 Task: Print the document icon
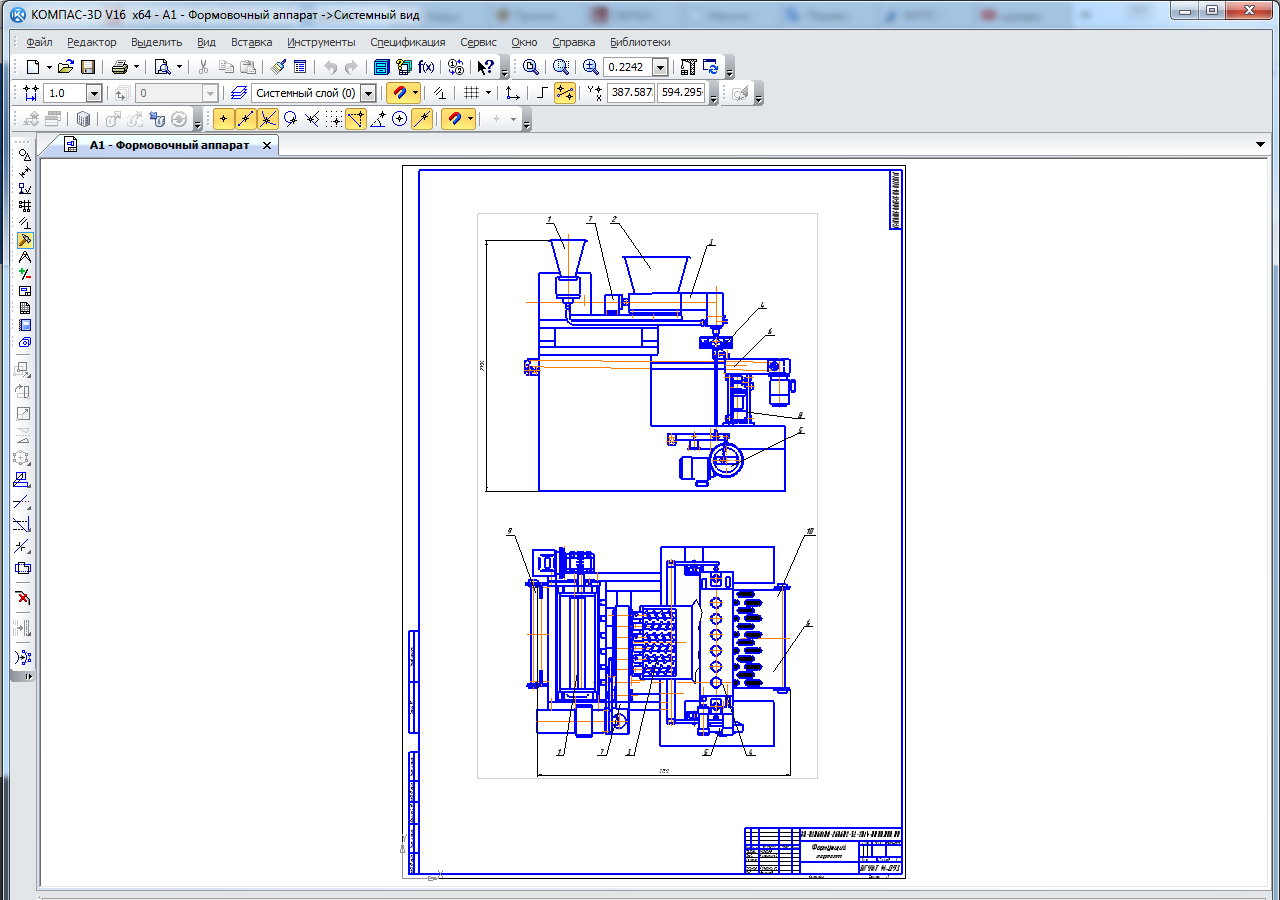[x=120, y=67]
